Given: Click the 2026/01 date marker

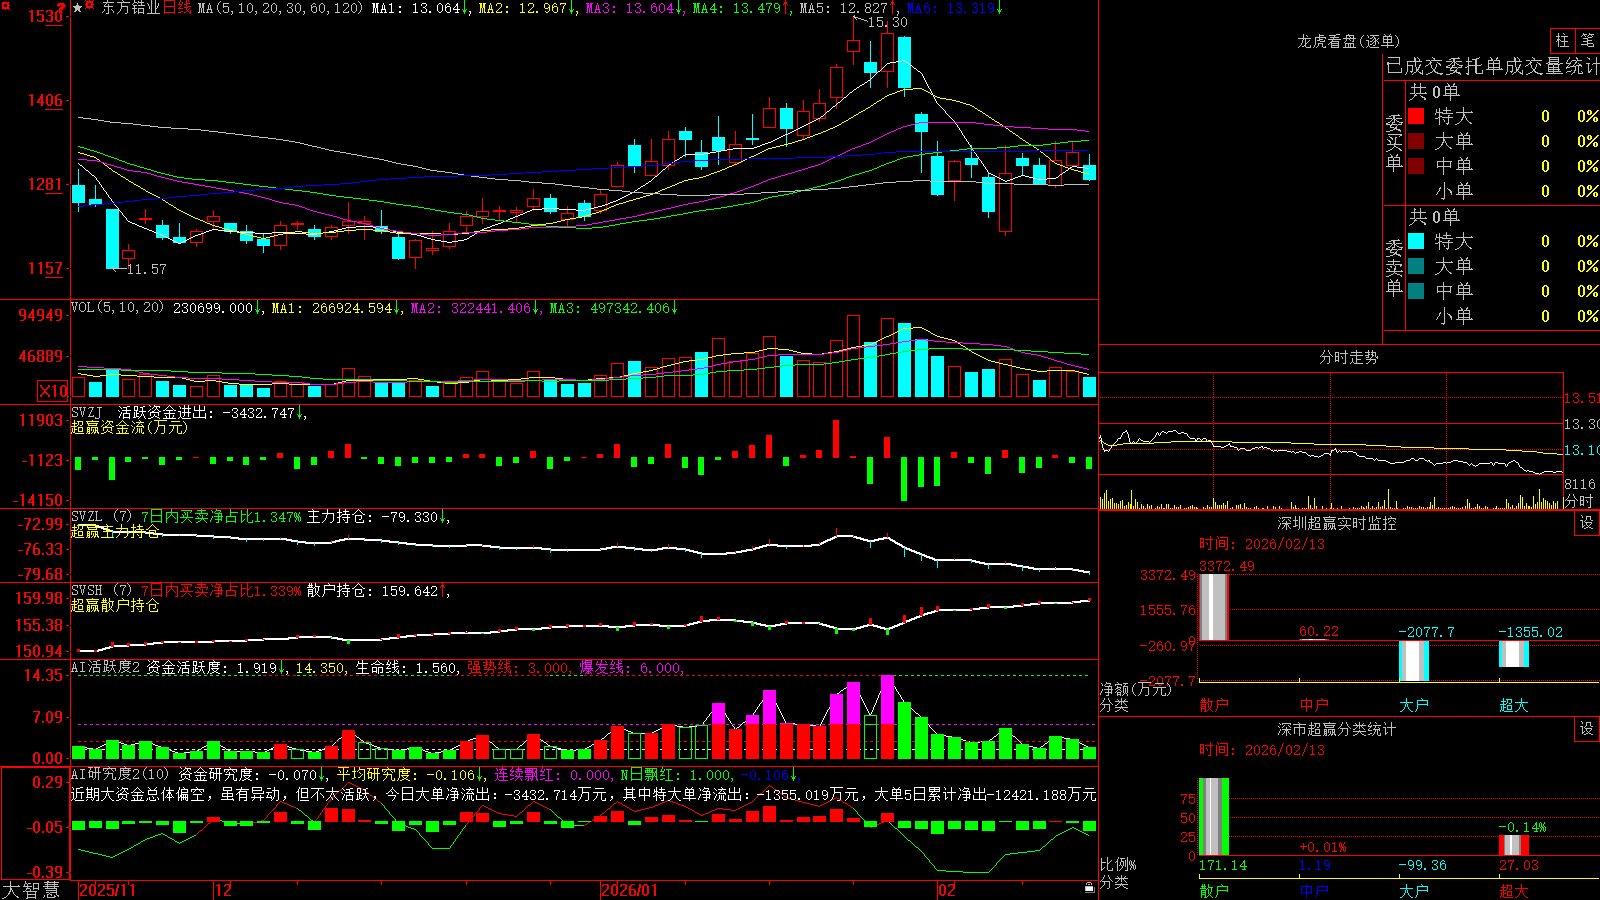Looking at the screenshot, I should point(630,890).
